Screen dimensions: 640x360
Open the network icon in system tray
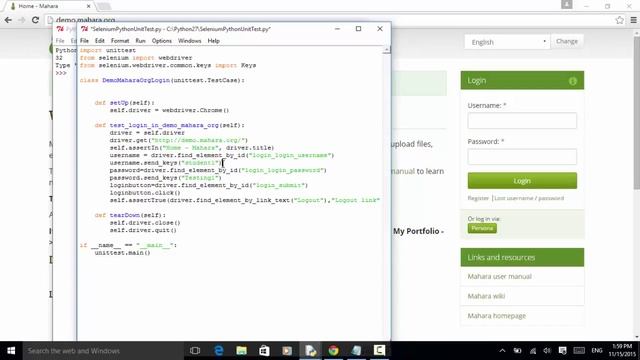tap(533, 351)
